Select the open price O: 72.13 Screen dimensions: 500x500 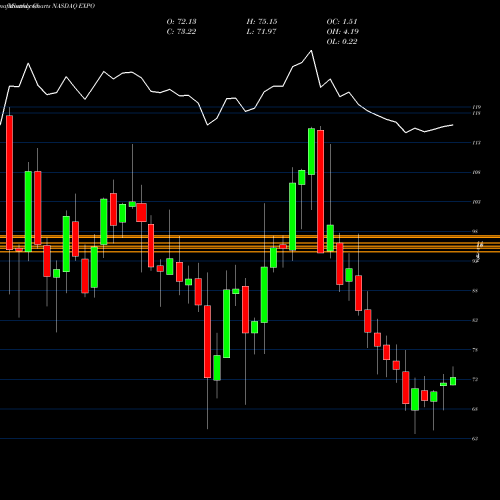pyautogui.click(x=181, y=22)
